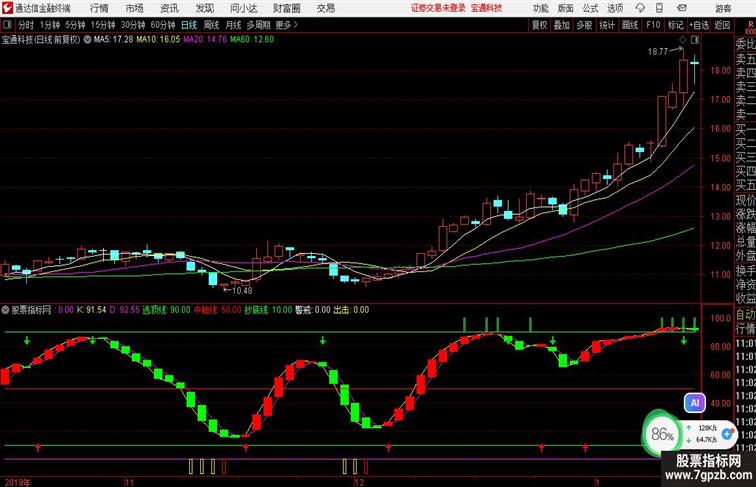Click the MA10: 16.05 label
The width and height of the screenshot is (756, 487).
pyautogui.click(x=158, y=40)
